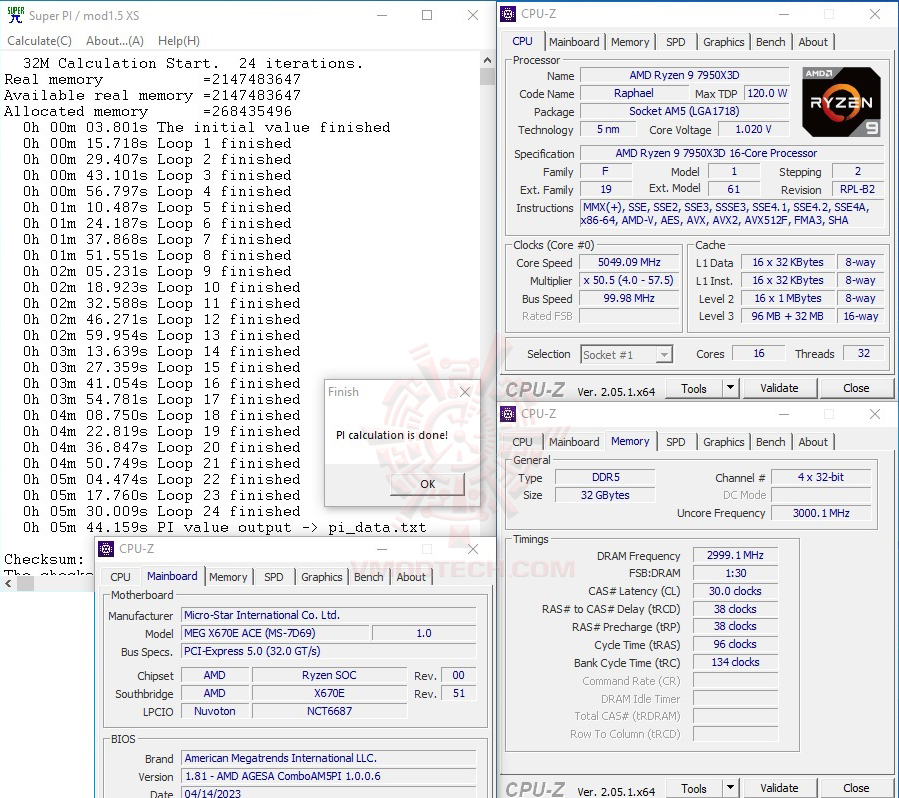Select Bench tab in Memory CPU-Z window
The height and width of the screenshot is (798, 899).
(x=771, y=442)
